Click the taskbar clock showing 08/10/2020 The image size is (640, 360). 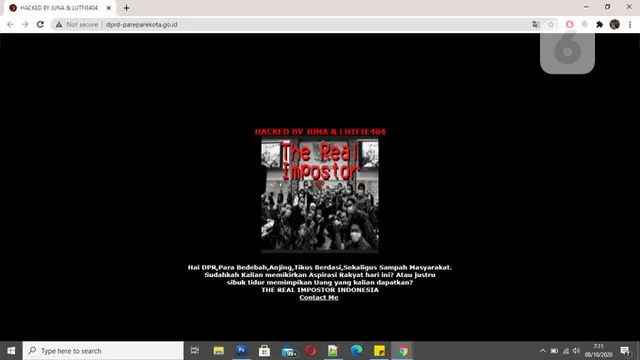tap(598, 351)
